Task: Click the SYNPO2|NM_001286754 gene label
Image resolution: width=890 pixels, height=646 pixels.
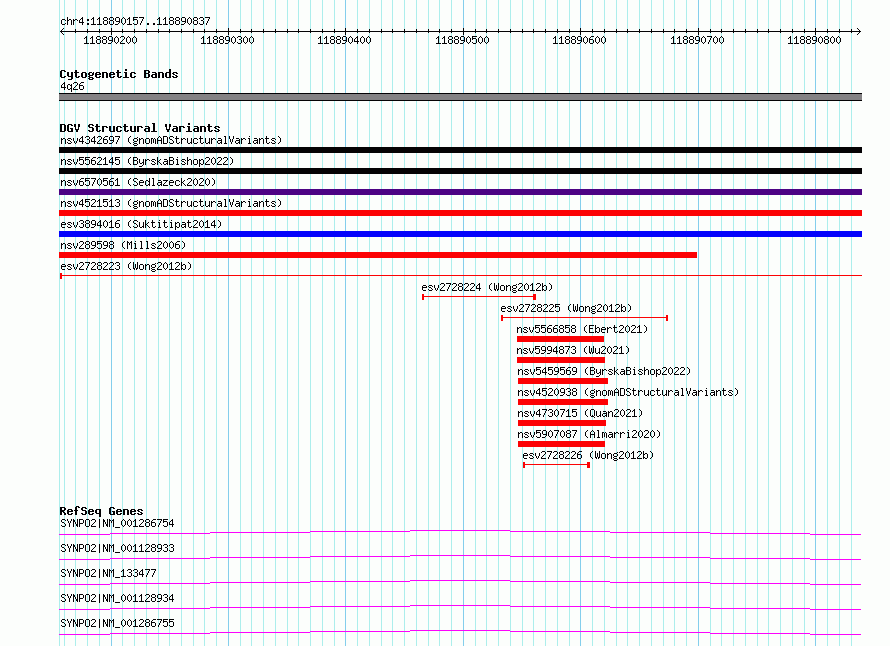Action: pyautogui.click(x=117, y=523)
